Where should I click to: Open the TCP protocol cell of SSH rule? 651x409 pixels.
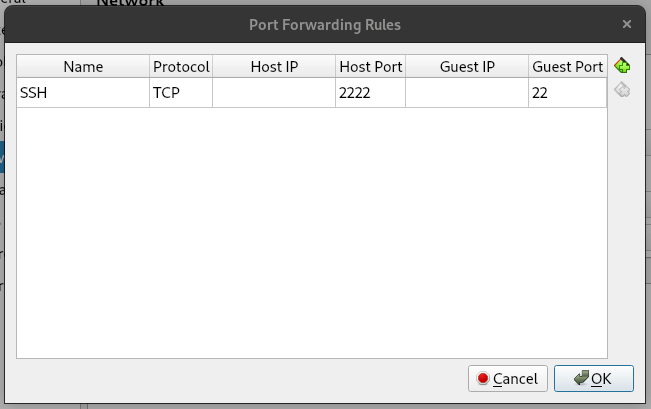click(181, 93)
